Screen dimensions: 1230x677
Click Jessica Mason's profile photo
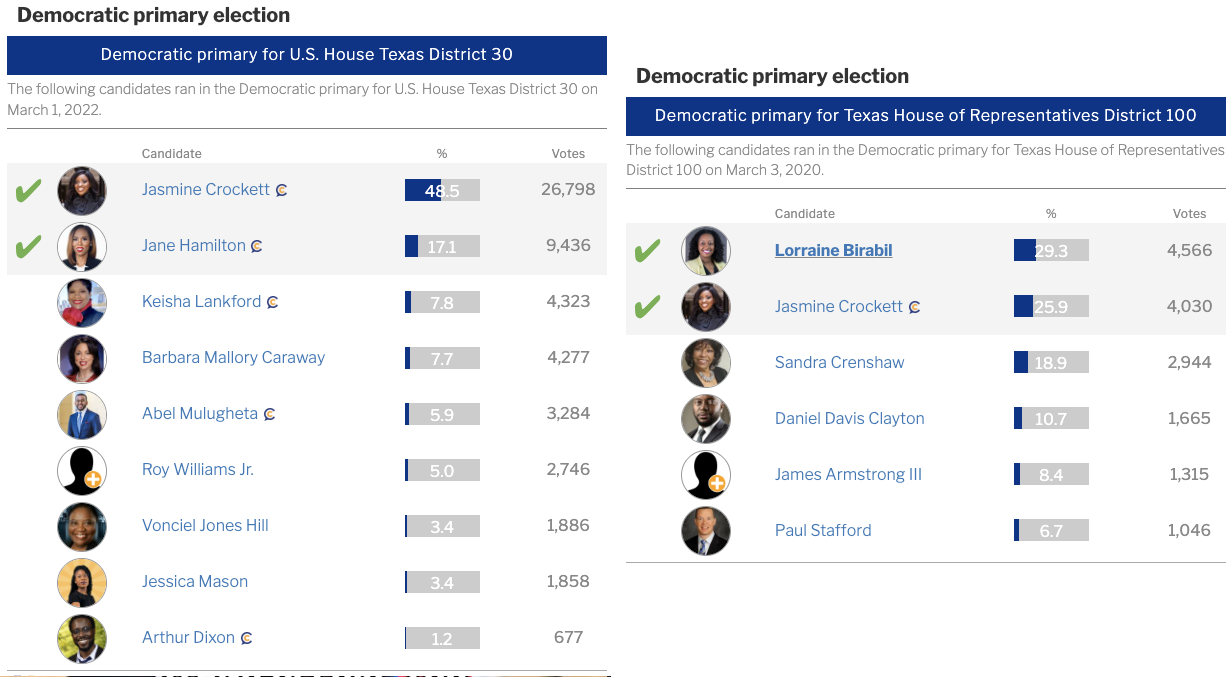[82, 582]
